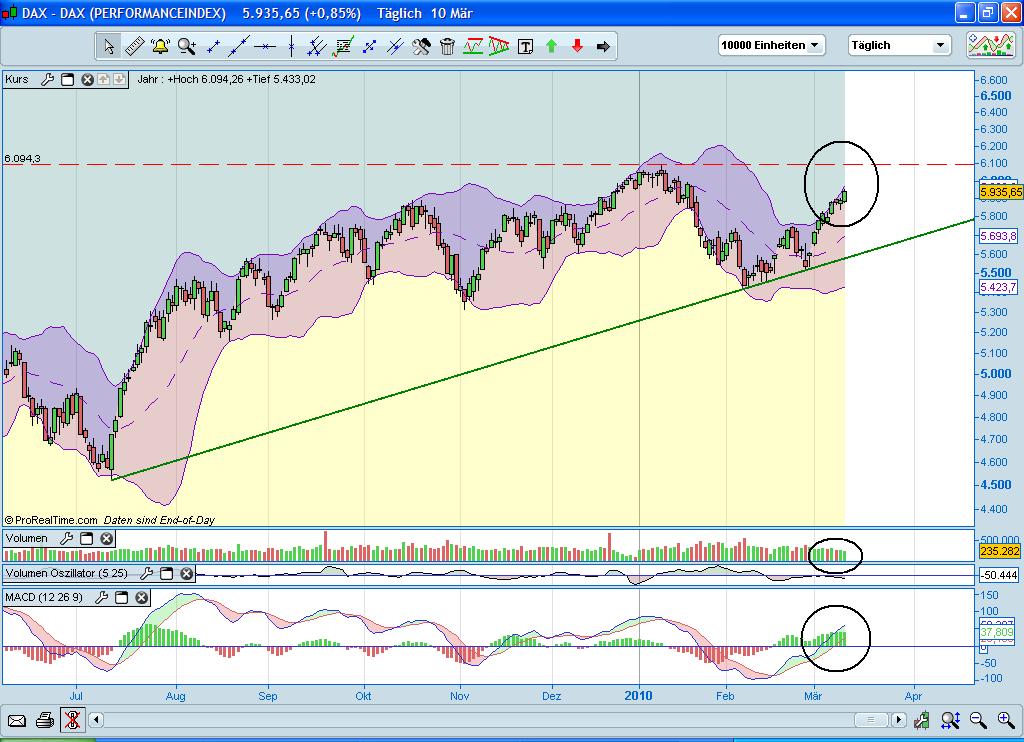Click the candlestick chart-type icon at bottom
Screen dimensions: 1024x742
pos(922,720)
